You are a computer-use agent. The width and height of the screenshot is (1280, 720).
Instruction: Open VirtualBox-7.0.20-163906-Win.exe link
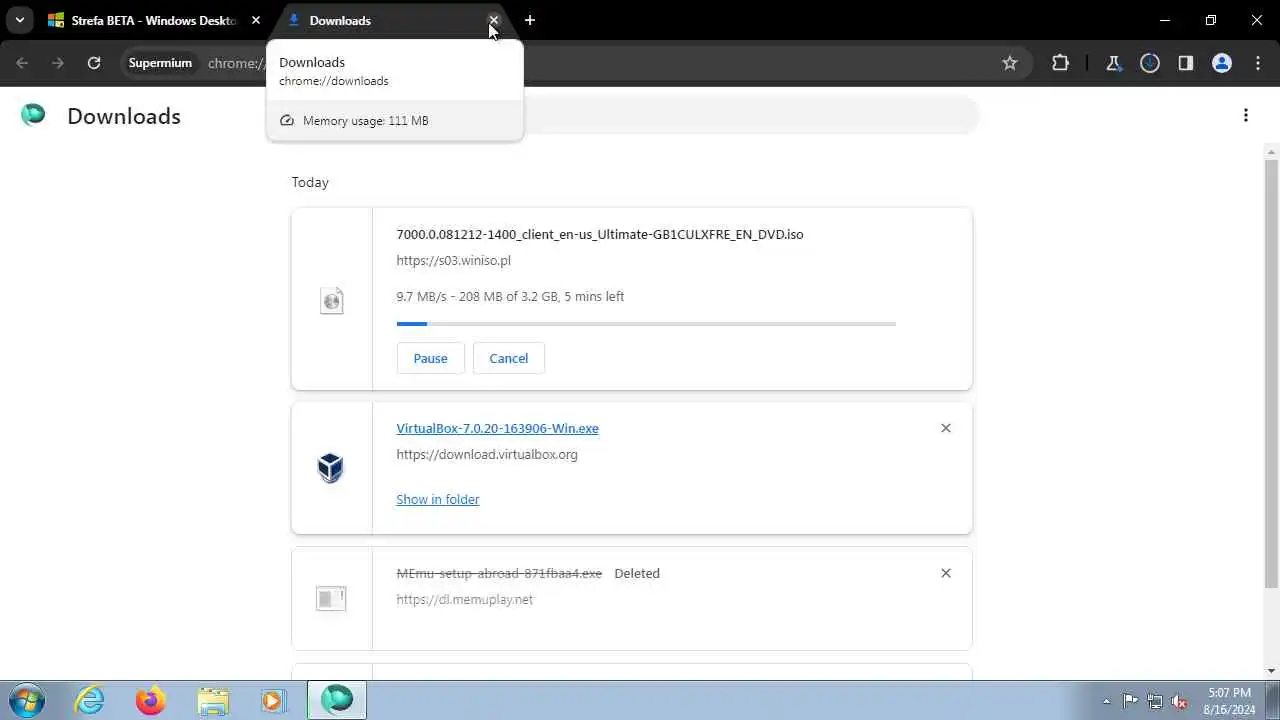point(498,428)
